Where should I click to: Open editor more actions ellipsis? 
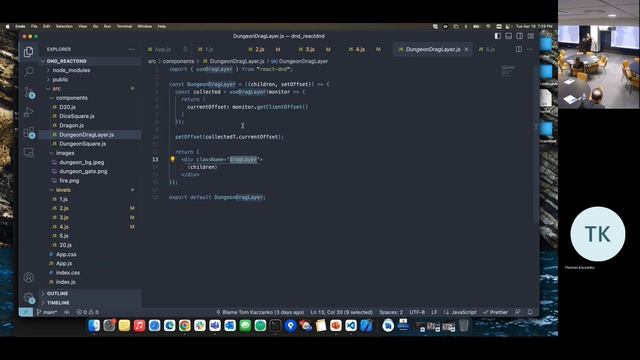tap(530, 49)
